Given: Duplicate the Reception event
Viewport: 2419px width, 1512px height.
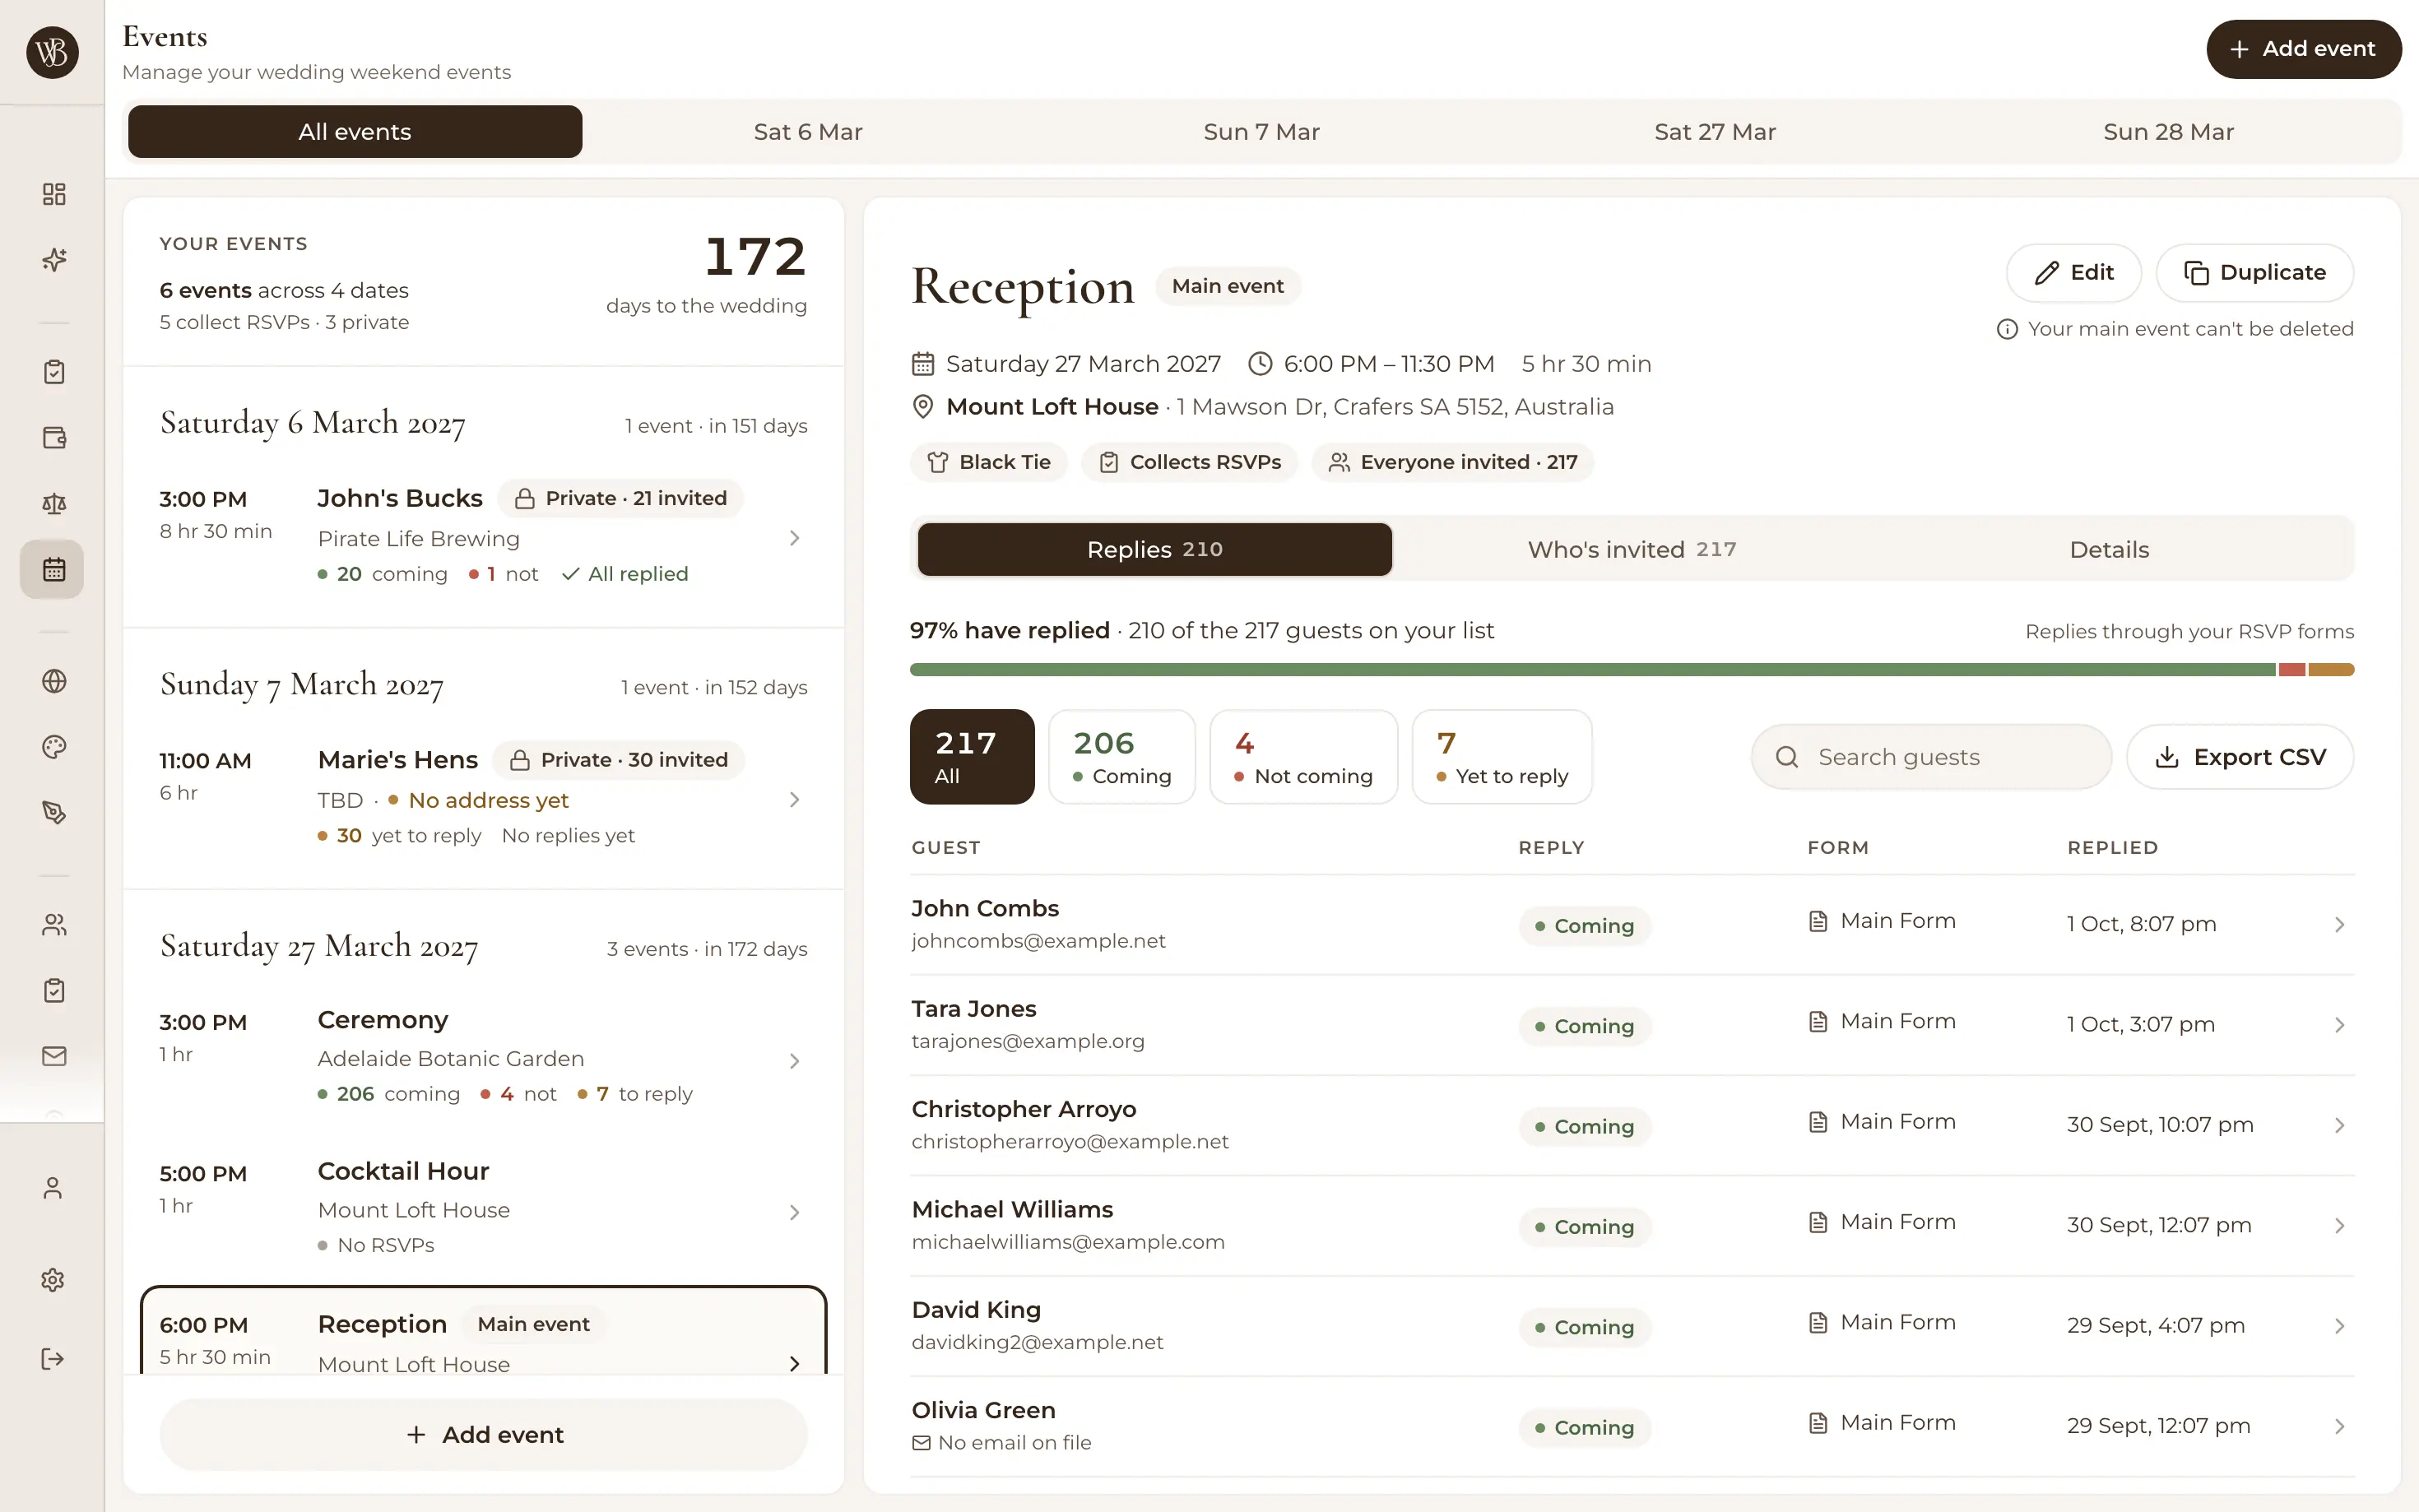Looking at the screenshot, I should [2254, 273].
